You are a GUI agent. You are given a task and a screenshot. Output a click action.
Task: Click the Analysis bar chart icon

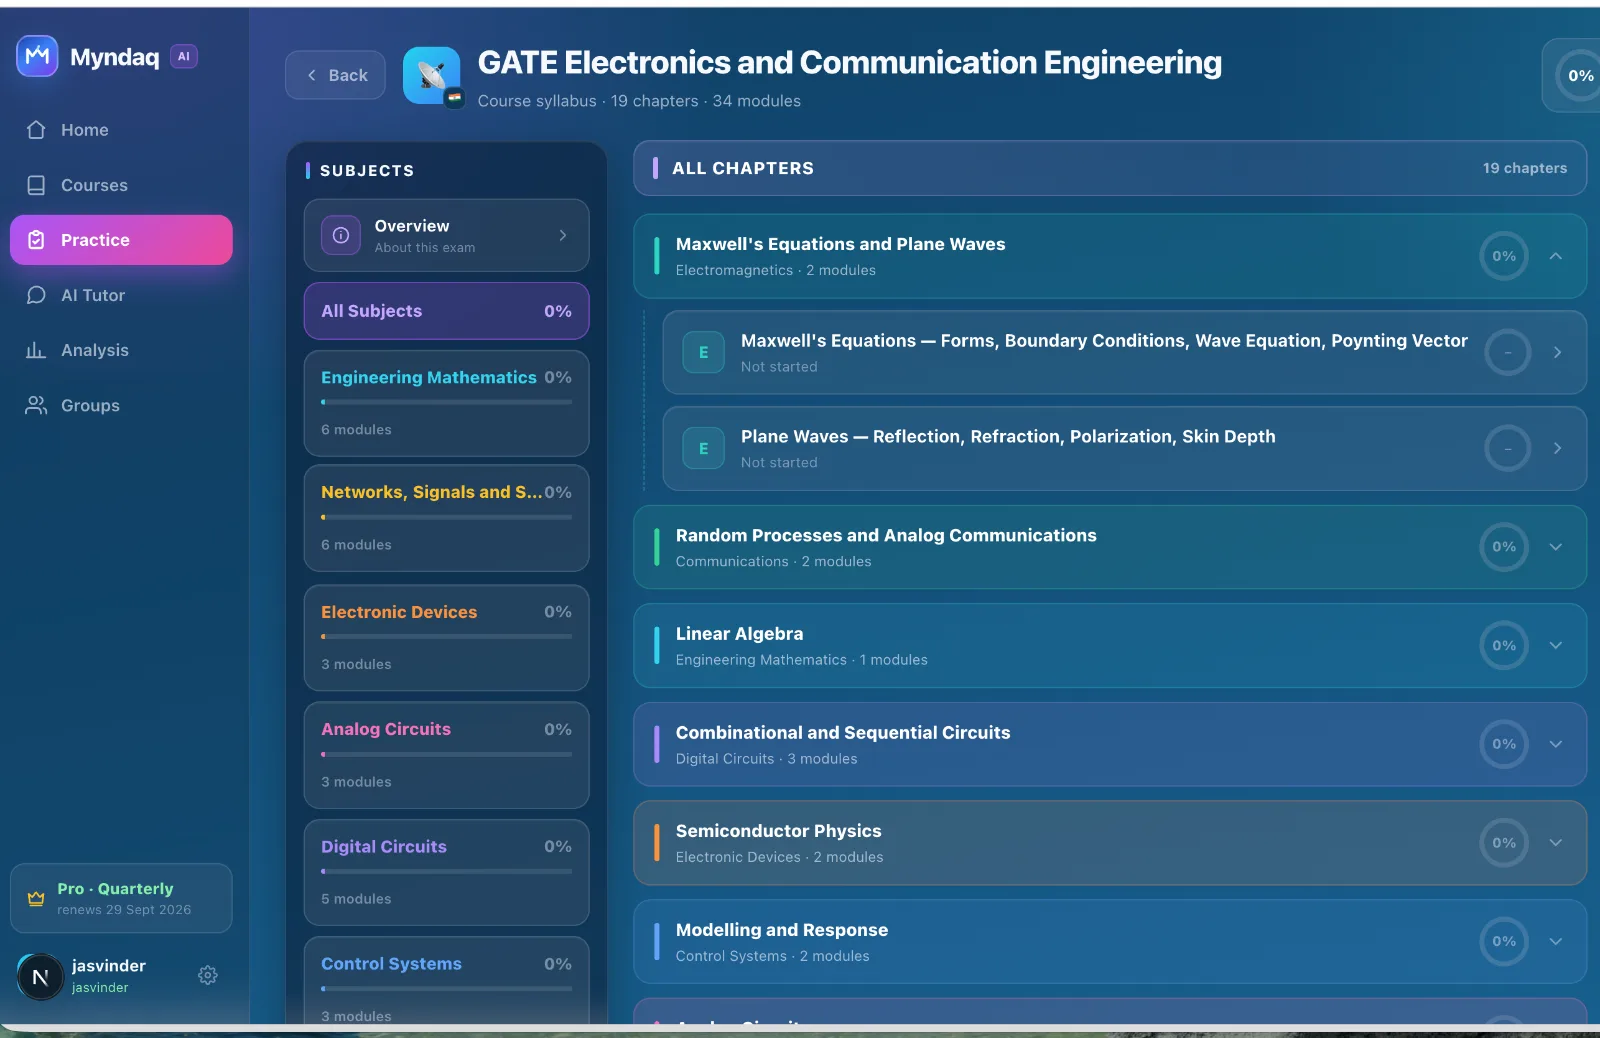coord(36,350)
